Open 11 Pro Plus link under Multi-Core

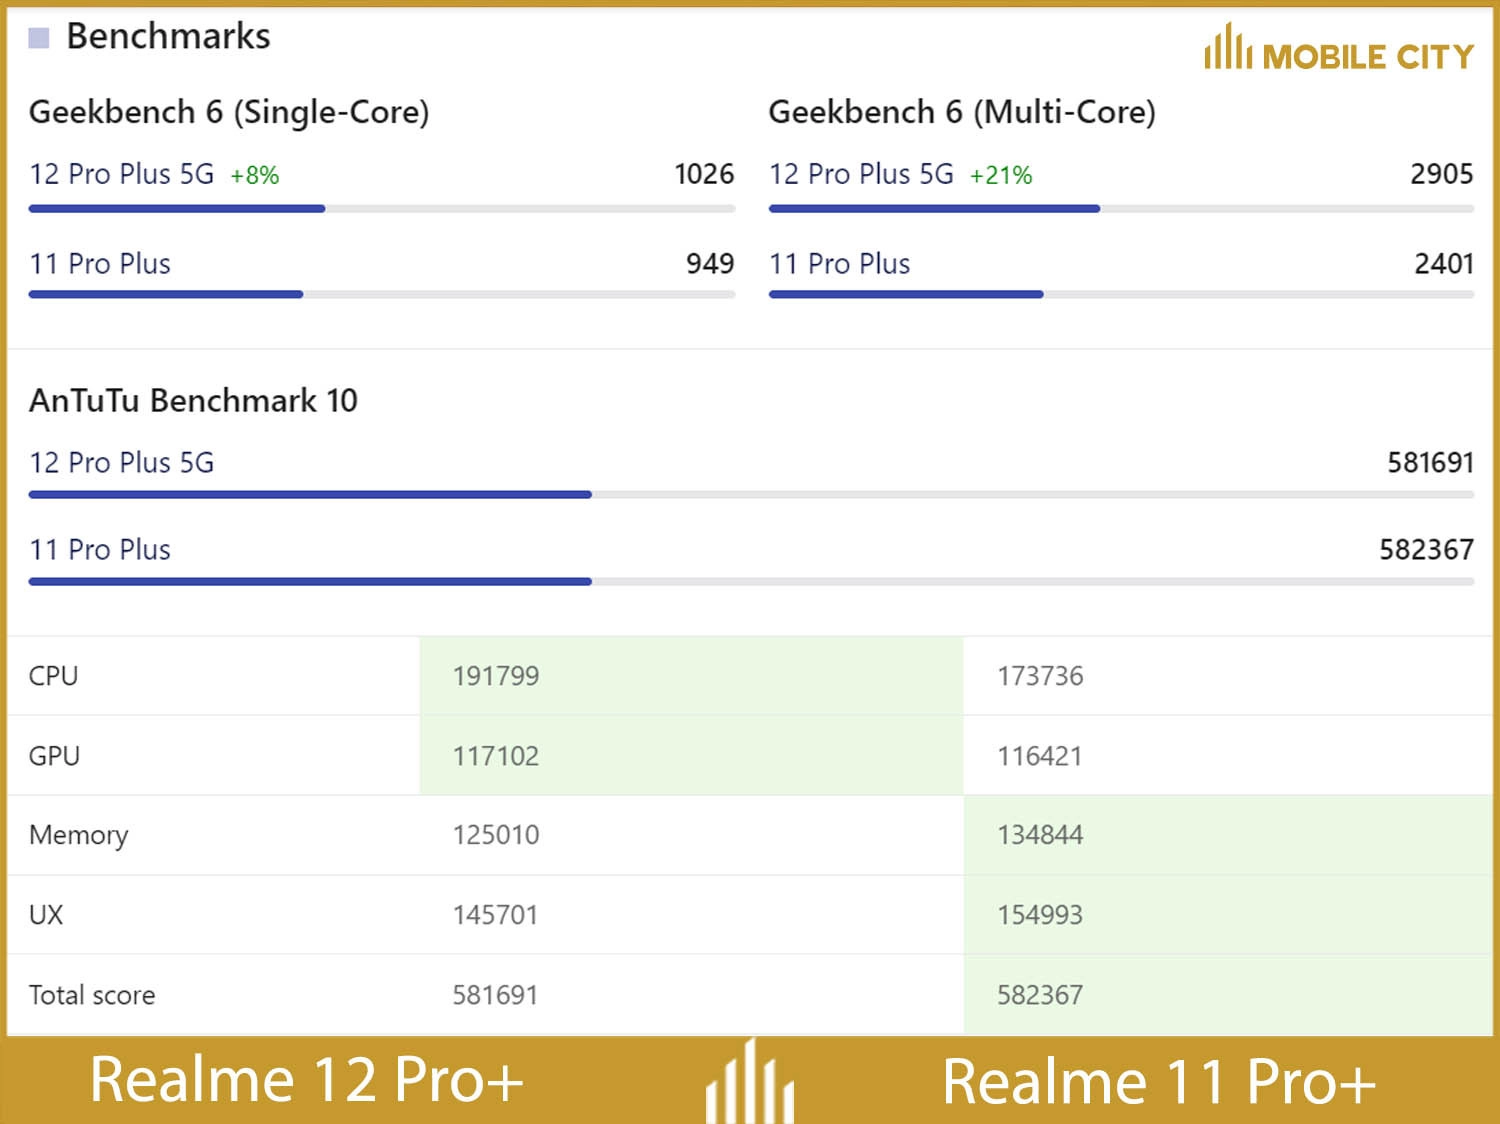click(x=840, y=264)
